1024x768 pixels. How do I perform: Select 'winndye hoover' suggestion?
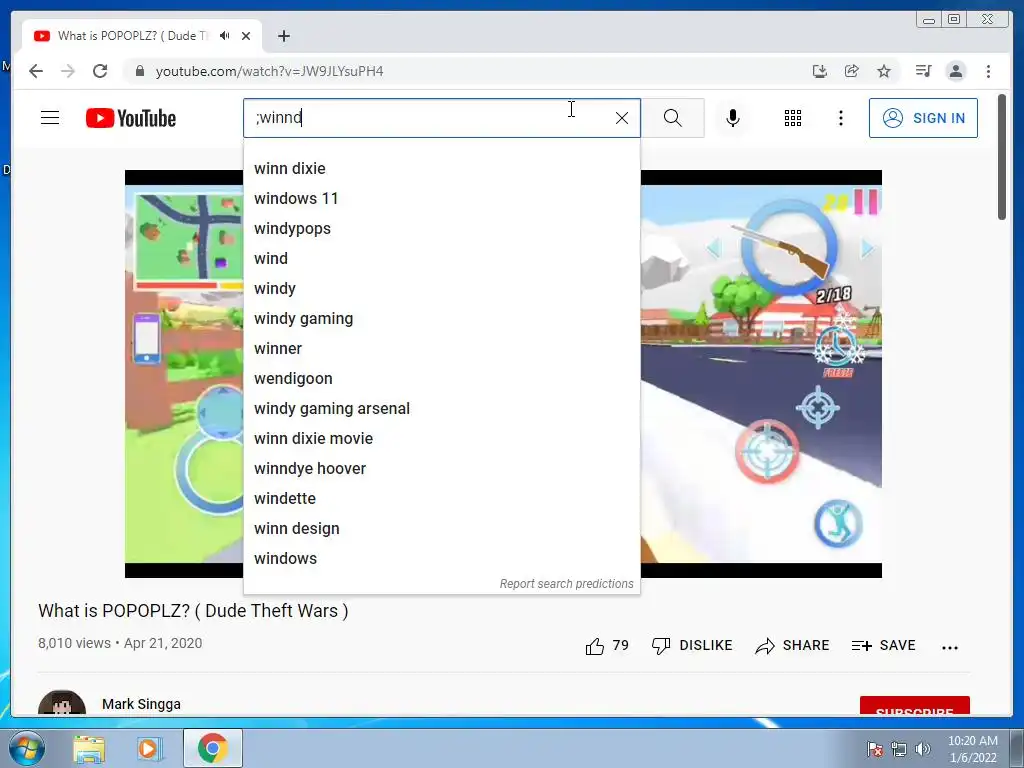pos(441,469)
